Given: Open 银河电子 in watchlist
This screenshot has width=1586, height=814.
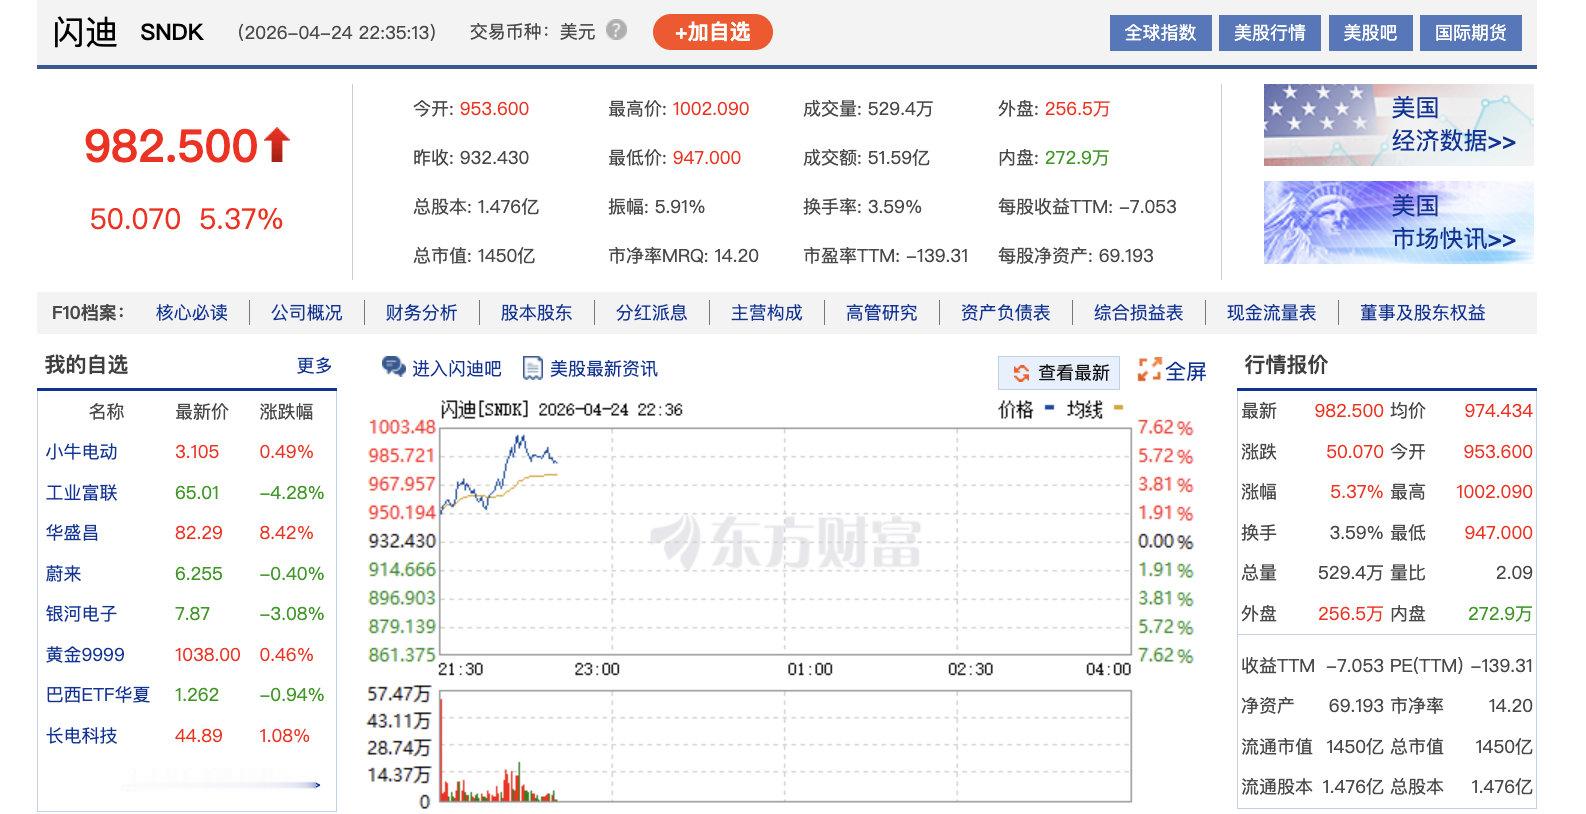Looking at the screenshot, I should point(82,614).
